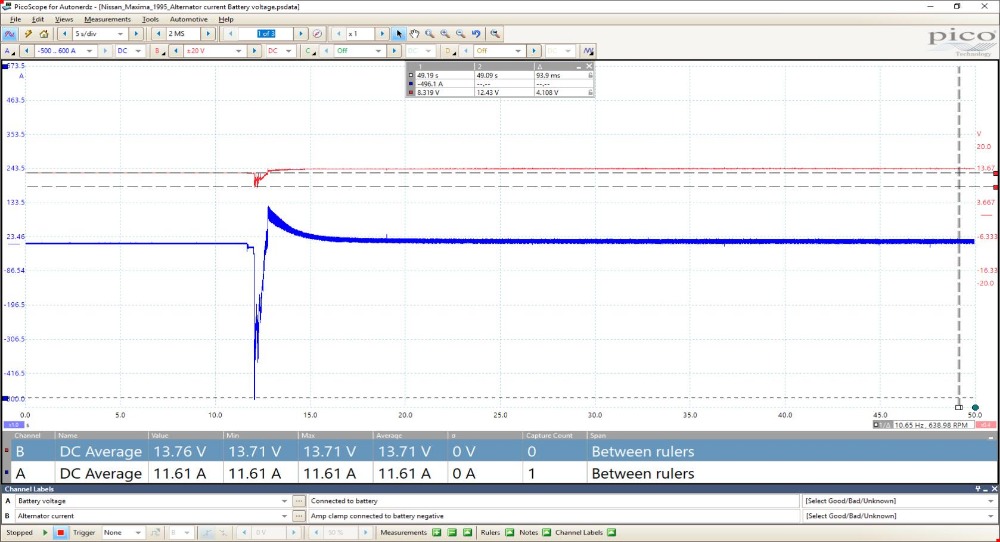The width and height of the screenshot is (1000, 542).
Task: Toggle the Notes panel display
Action: tap(546, 533)
